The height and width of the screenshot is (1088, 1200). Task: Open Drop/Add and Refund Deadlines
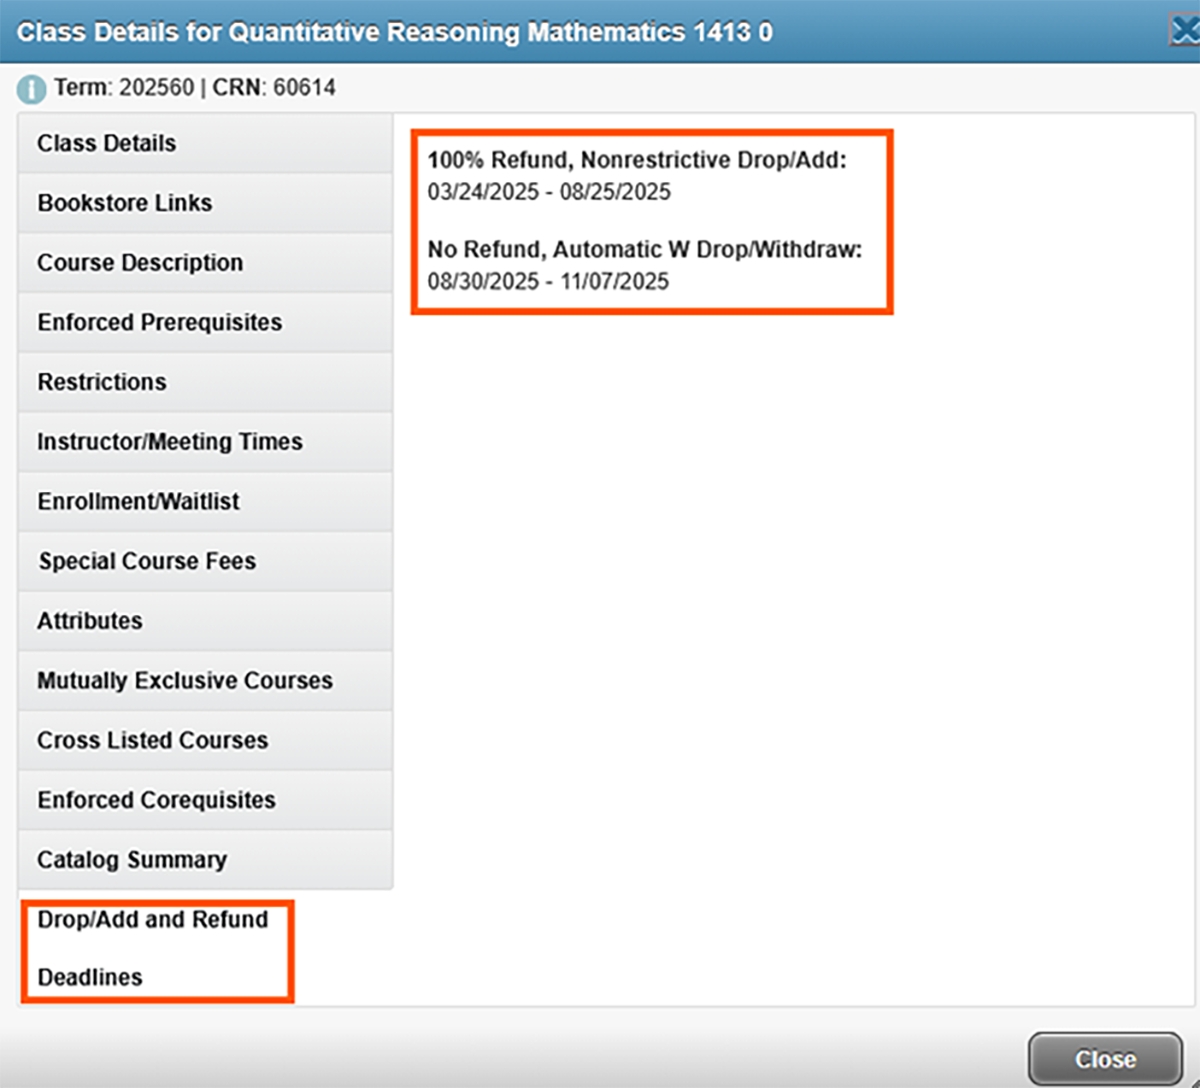pyautogui.click(x=152, y=948)
